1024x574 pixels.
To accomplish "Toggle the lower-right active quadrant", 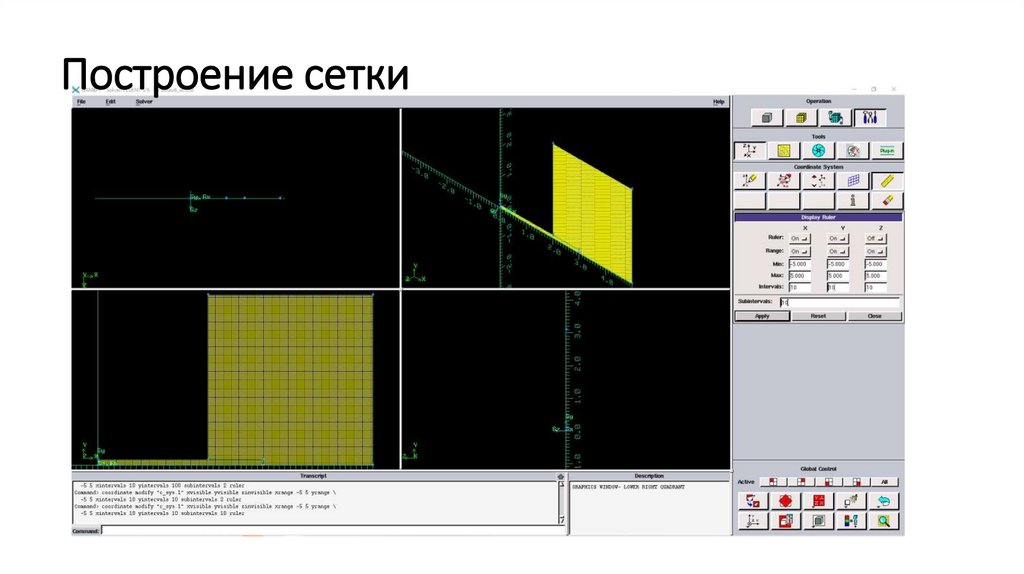I will 857,482.
